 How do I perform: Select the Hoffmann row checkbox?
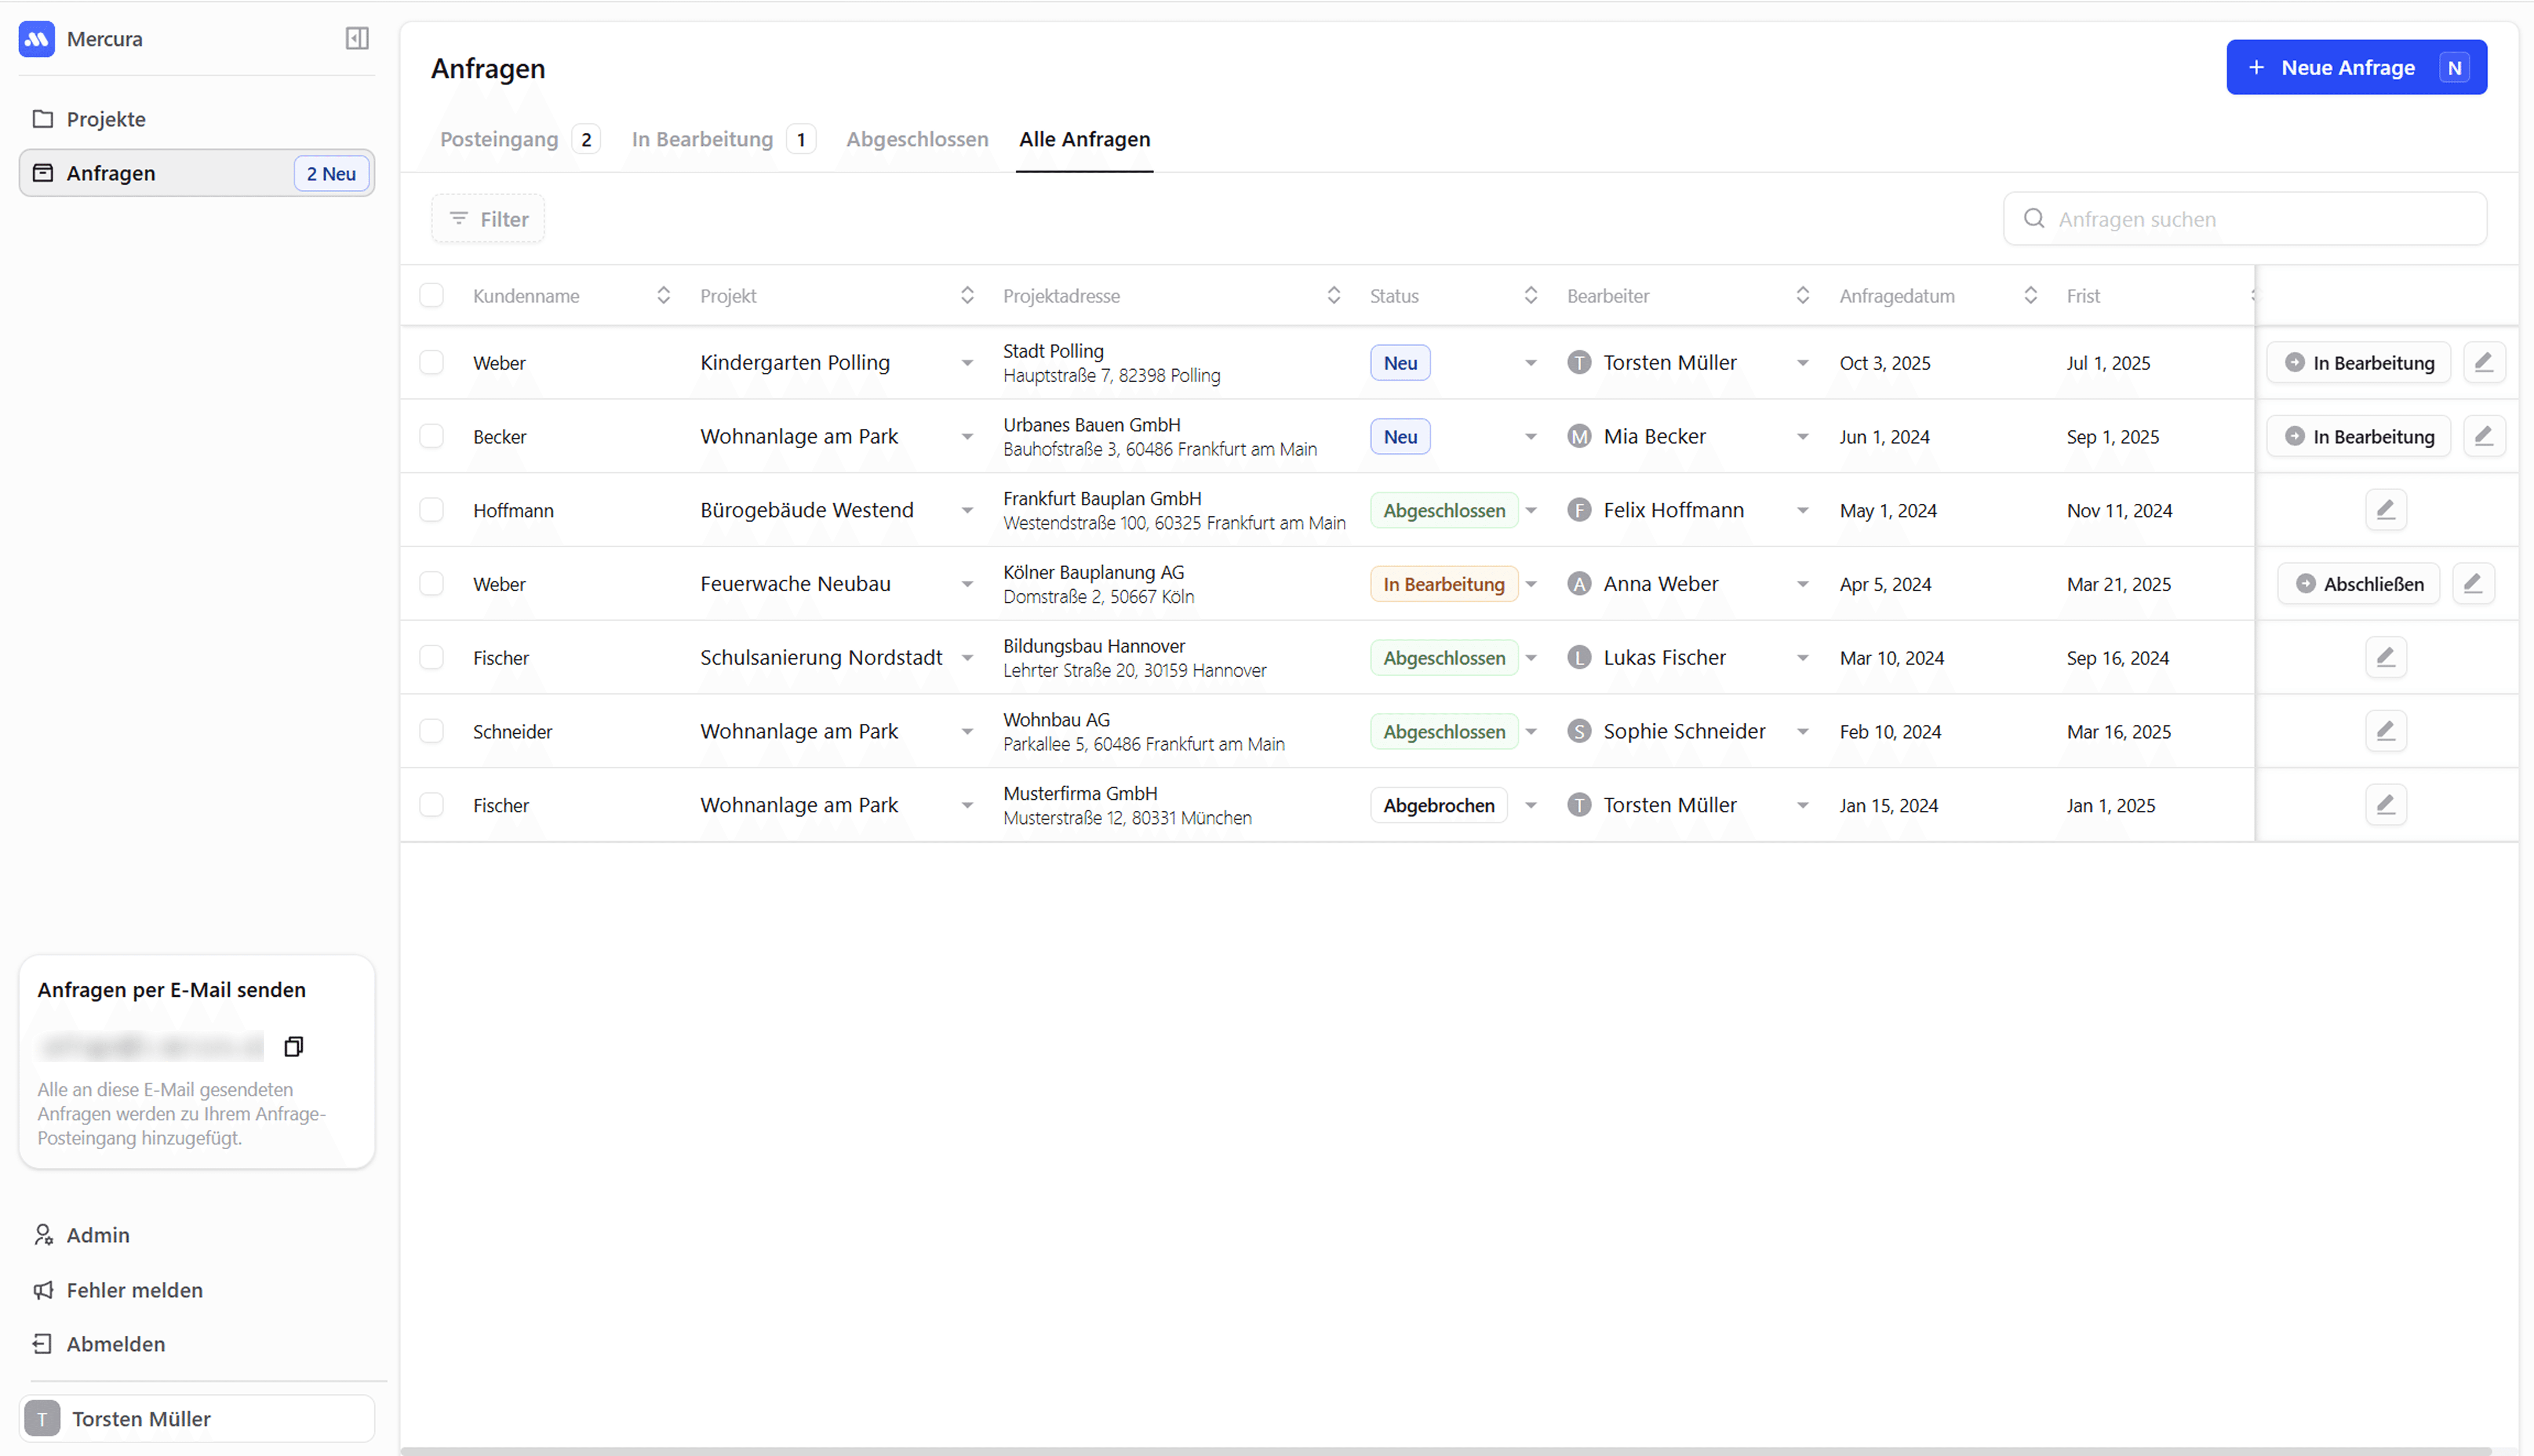point(431,510)
